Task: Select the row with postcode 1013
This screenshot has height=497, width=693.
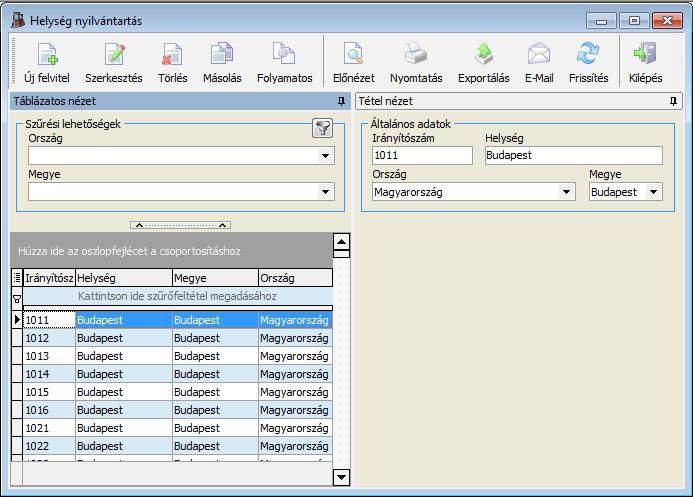Action: [178, 356]
